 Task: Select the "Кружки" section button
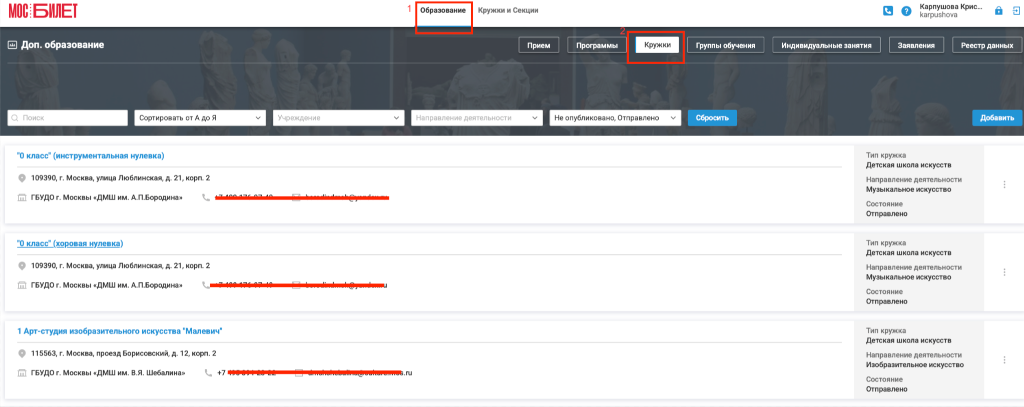pyautogui.click(x=657, y=45)
